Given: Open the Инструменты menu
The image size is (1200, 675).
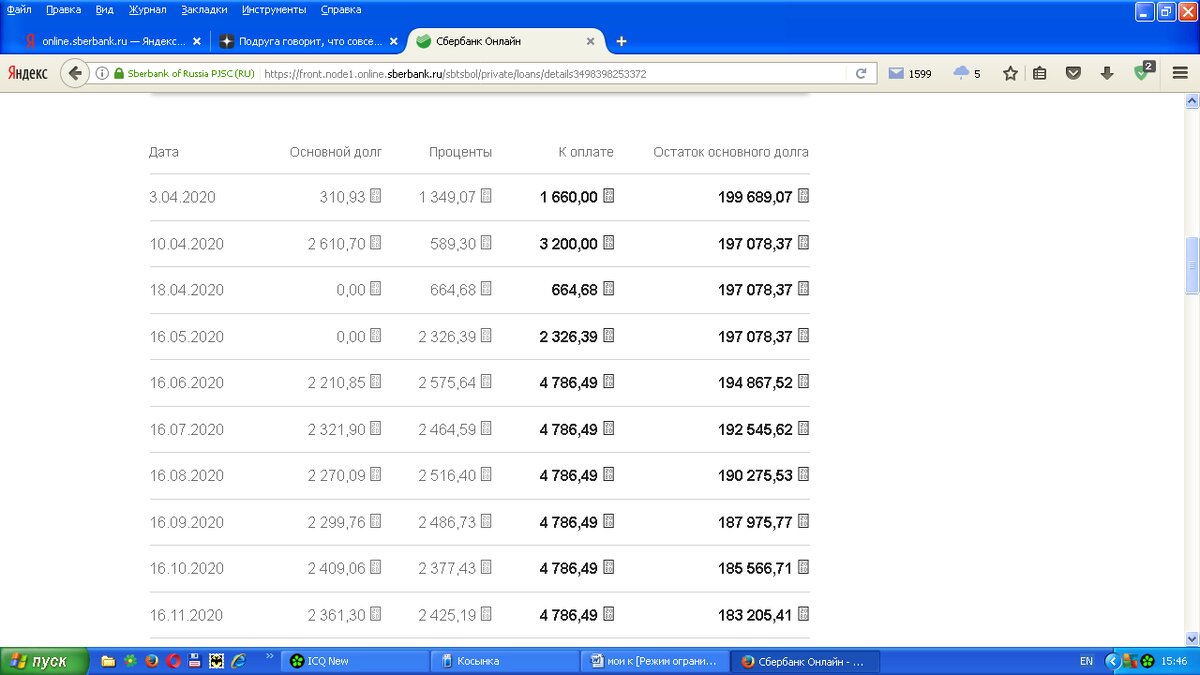Looking at the screenshot, I should [274, 9].
